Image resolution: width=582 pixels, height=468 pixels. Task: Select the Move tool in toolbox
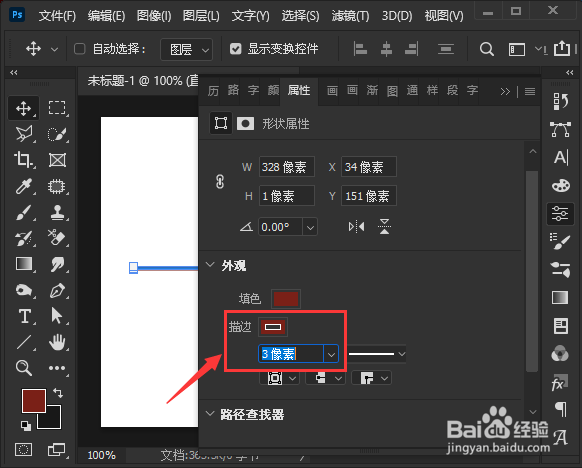tap(23, 108)
